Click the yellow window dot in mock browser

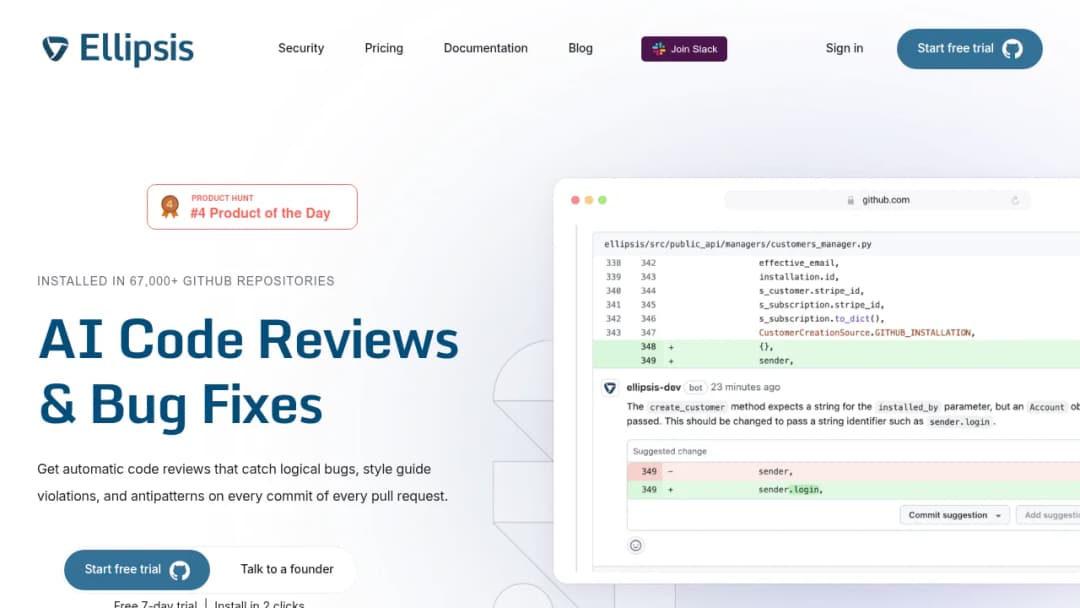pos(589,200)
